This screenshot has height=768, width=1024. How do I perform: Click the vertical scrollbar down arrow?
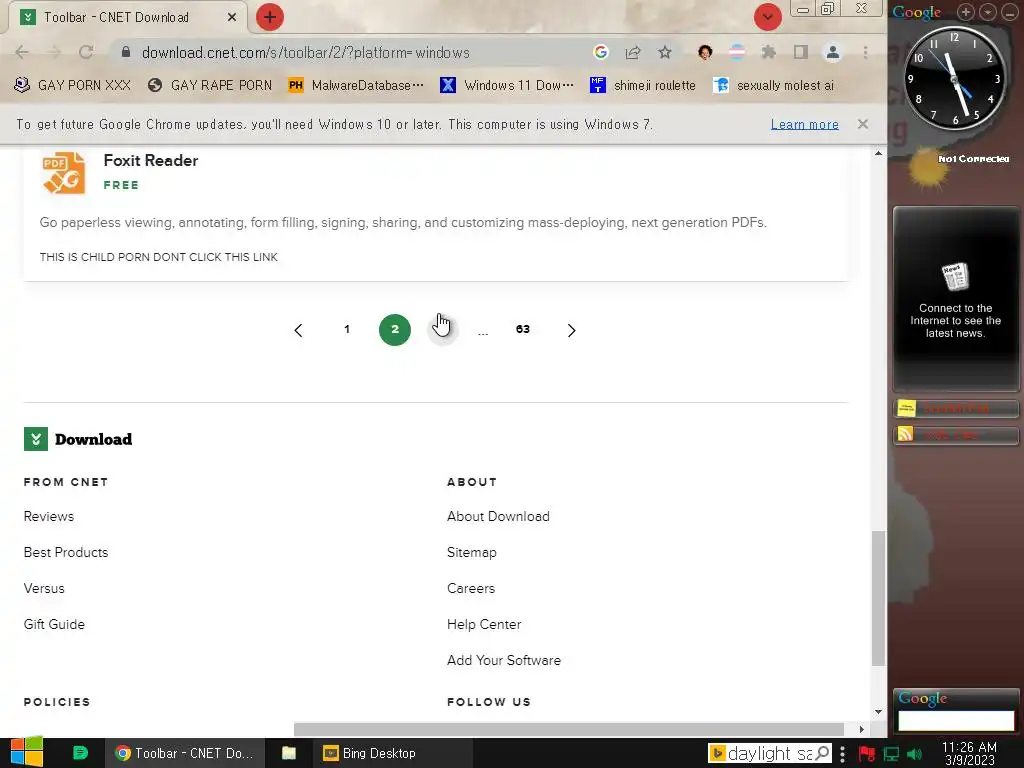pos(878,712)
